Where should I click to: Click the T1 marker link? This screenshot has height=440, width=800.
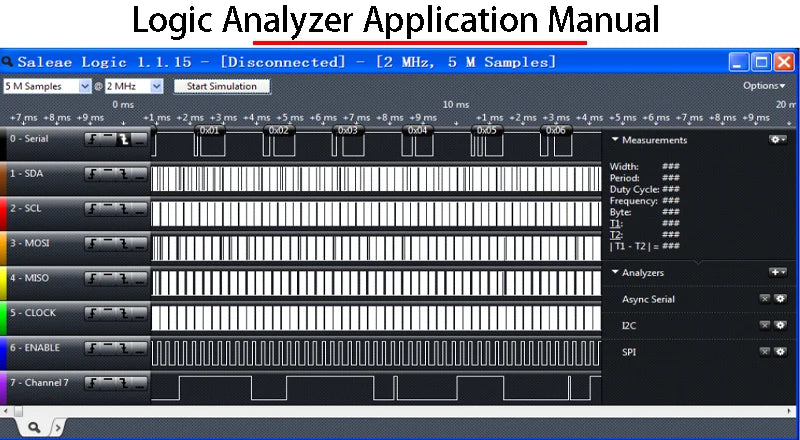click(616, 224)
